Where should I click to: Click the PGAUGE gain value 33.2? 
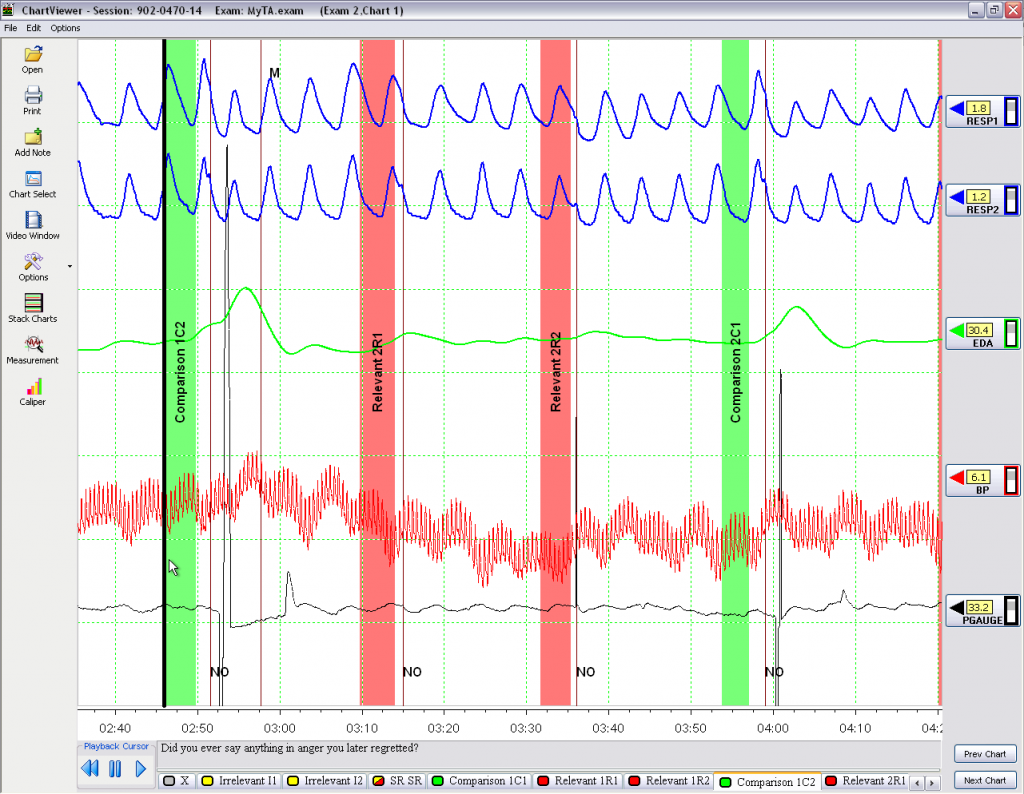point(979,607)
